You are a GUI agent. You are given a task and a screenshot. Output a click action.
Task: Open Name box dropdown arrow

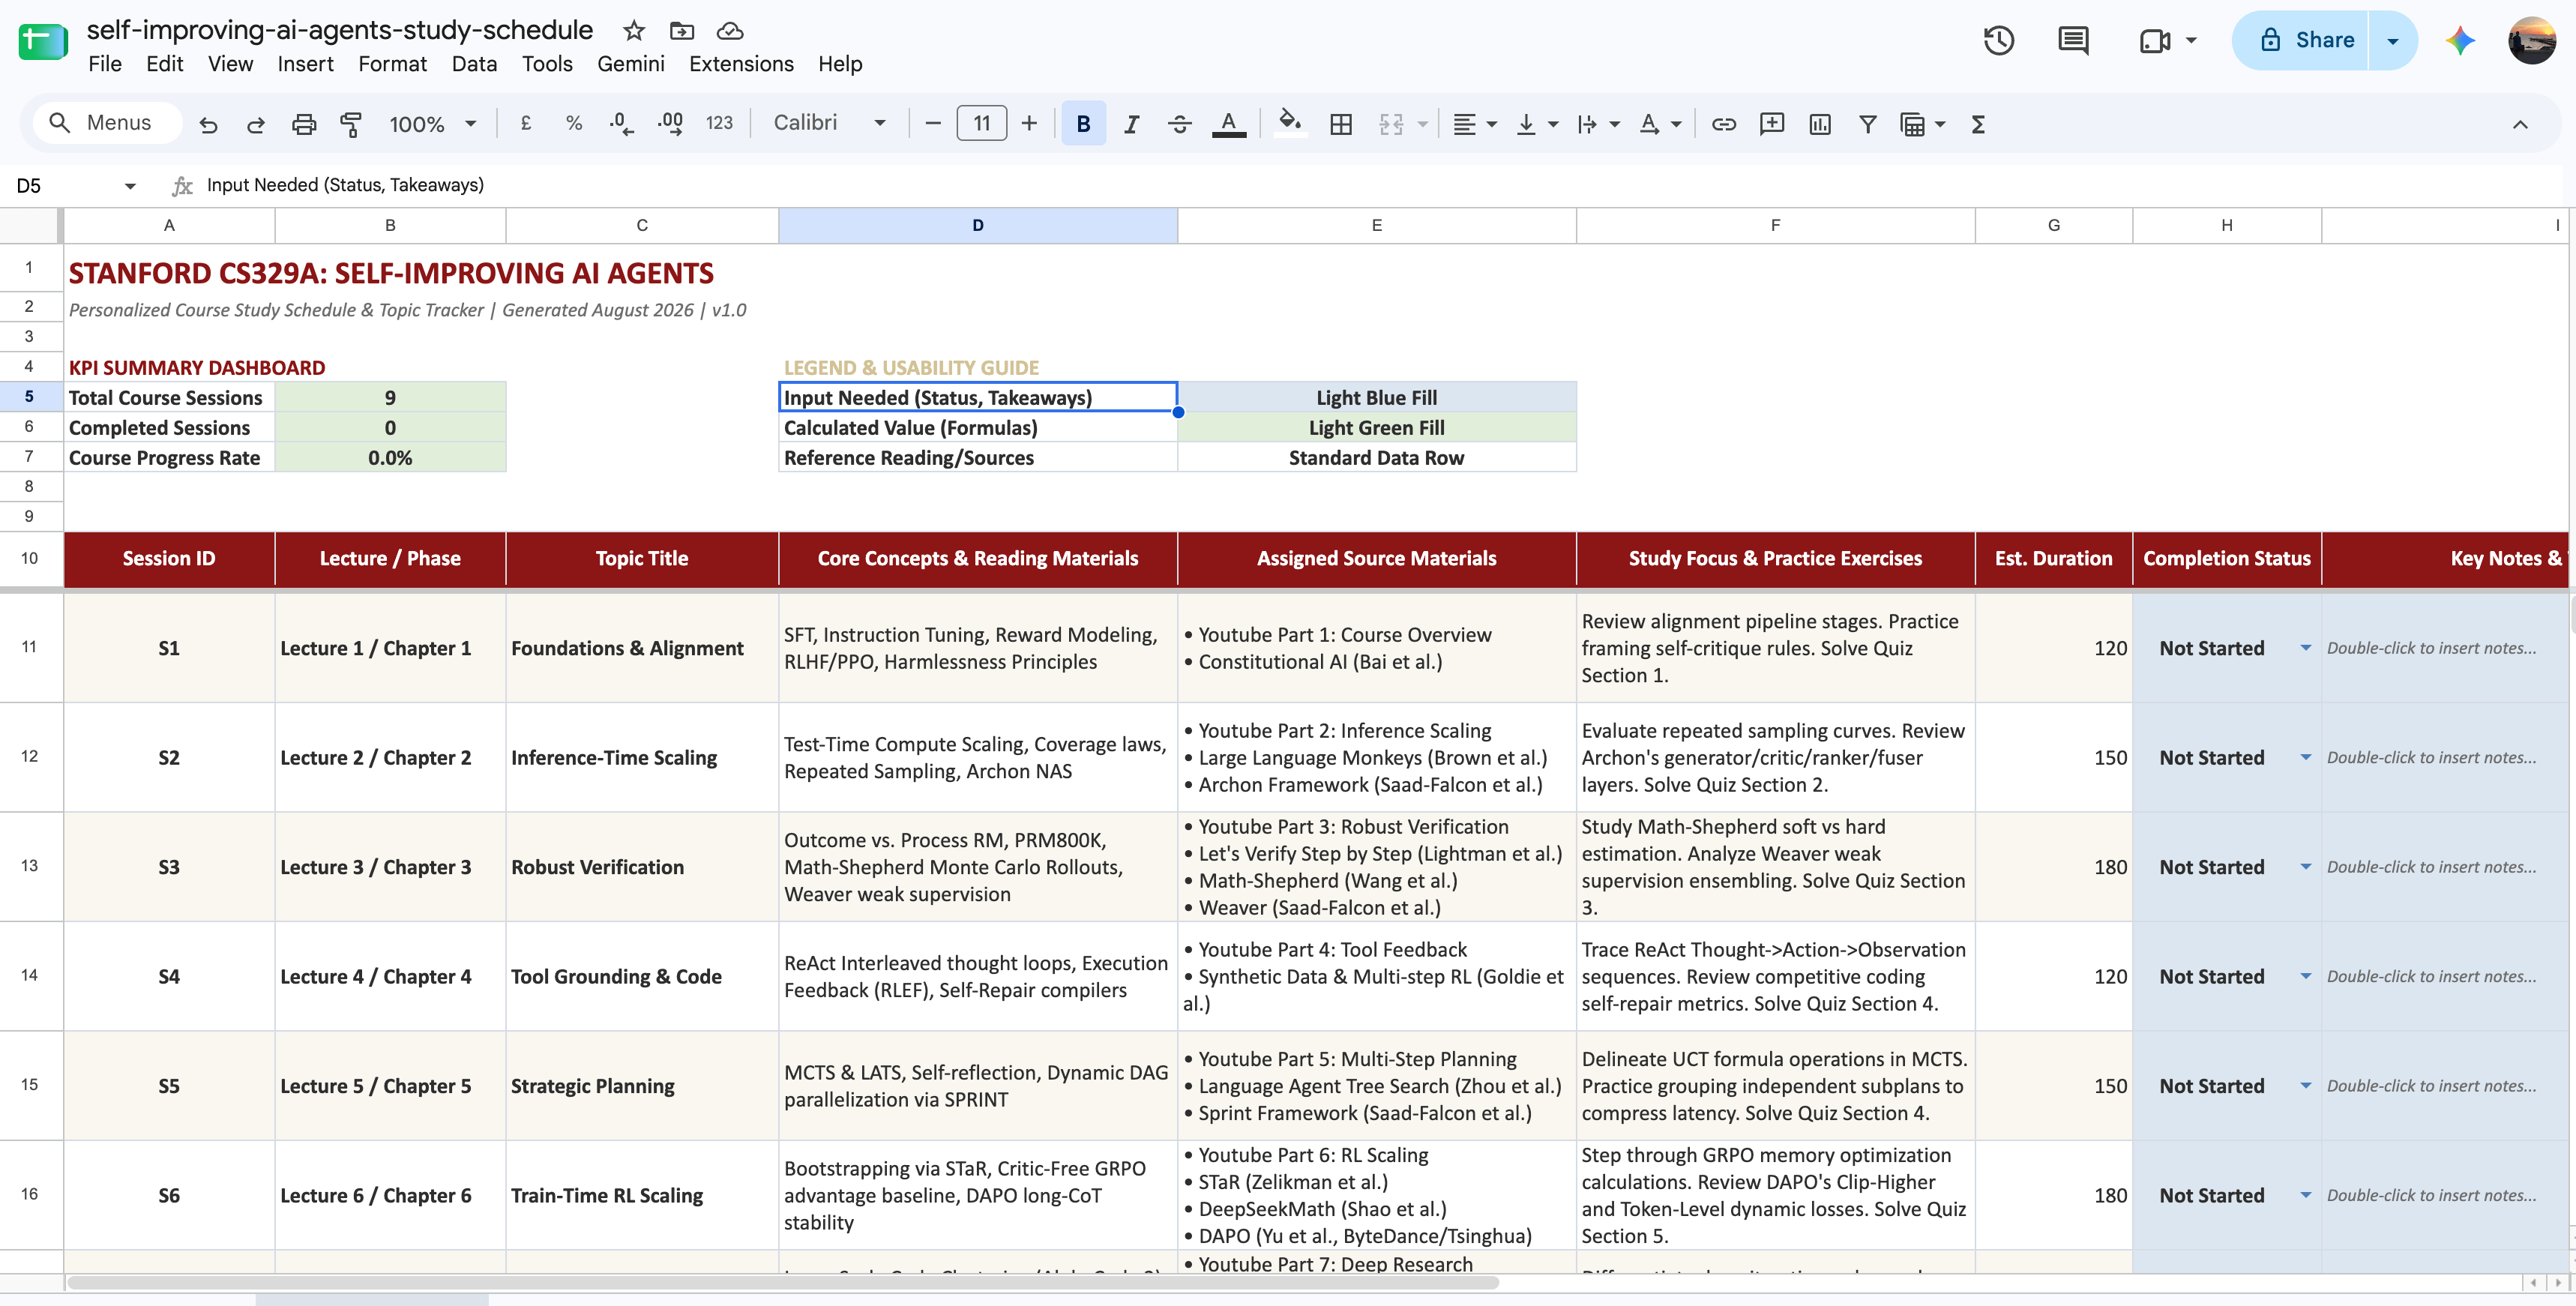click(x=130, y=186)
